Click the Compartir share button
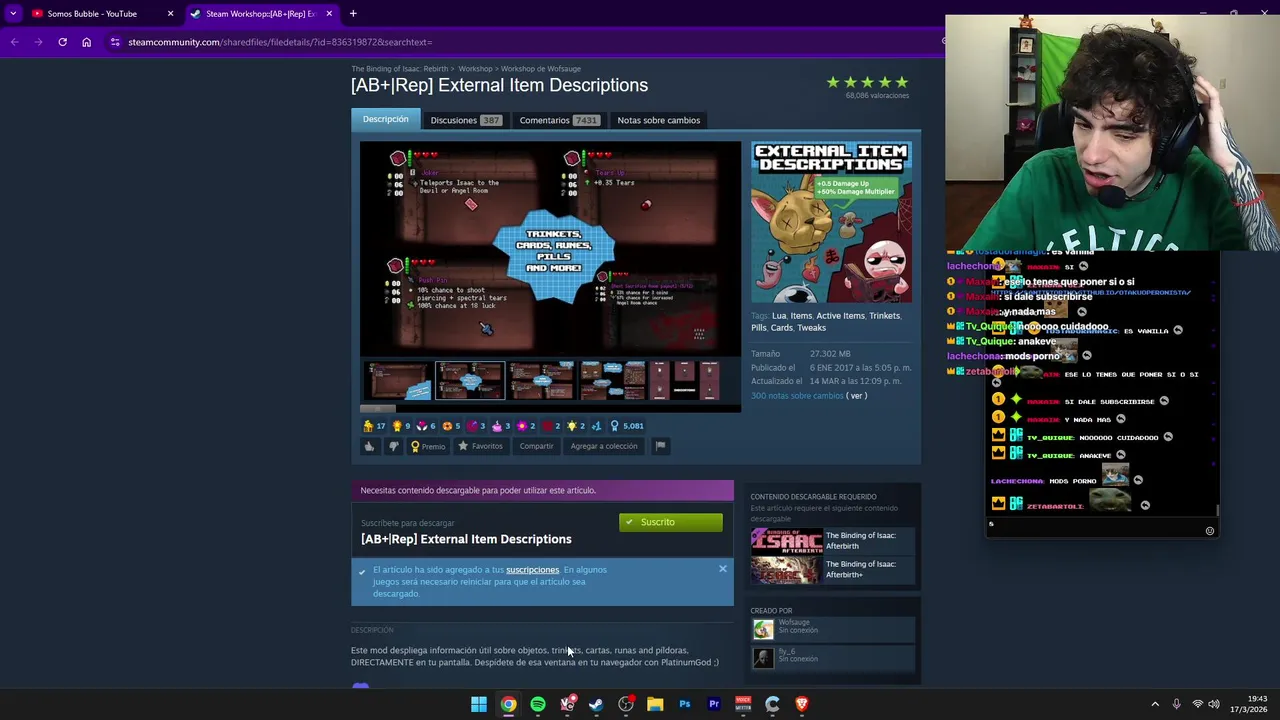 click(536, 446)
